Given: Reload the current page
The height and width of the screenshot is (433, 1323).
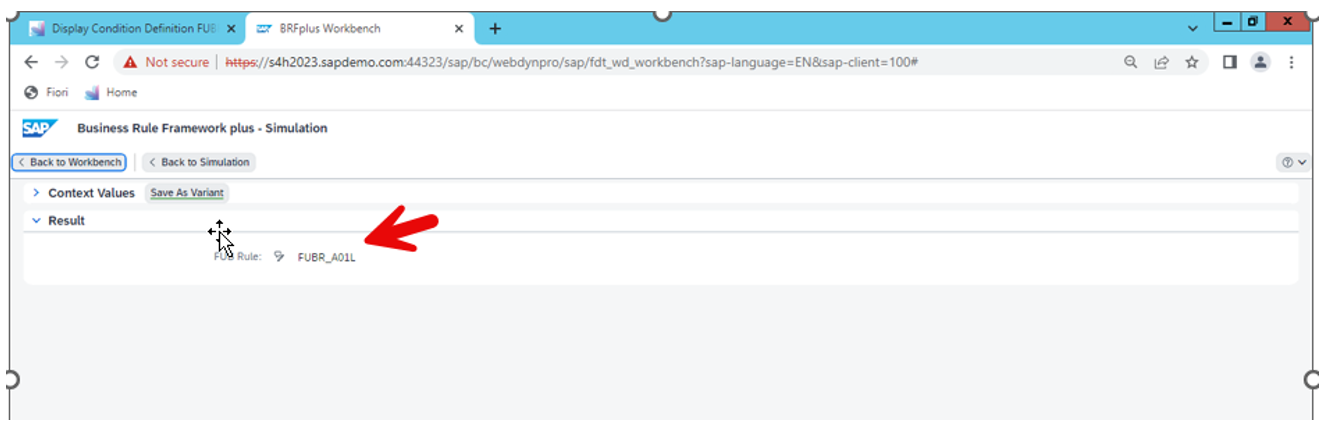Looking at the screenshot, I should click(x=93, y=62).
